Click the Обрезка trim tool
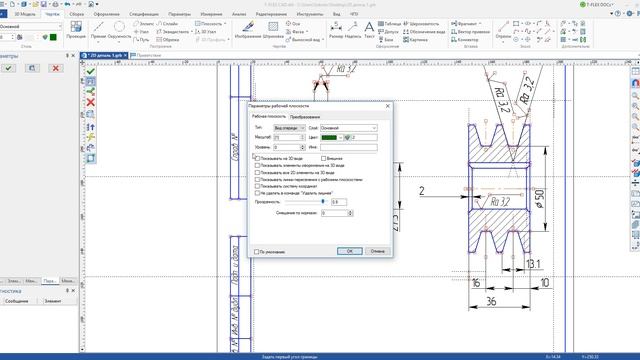This screenshot has width=640, height=360. click(168, 40)
